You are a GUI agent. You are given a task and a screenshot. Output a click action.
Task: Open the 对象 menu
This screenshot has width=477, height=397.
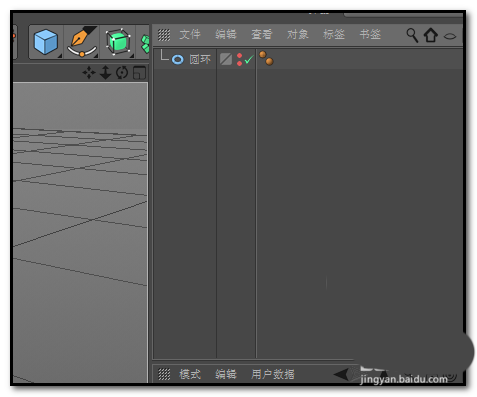tap(298, 35)
